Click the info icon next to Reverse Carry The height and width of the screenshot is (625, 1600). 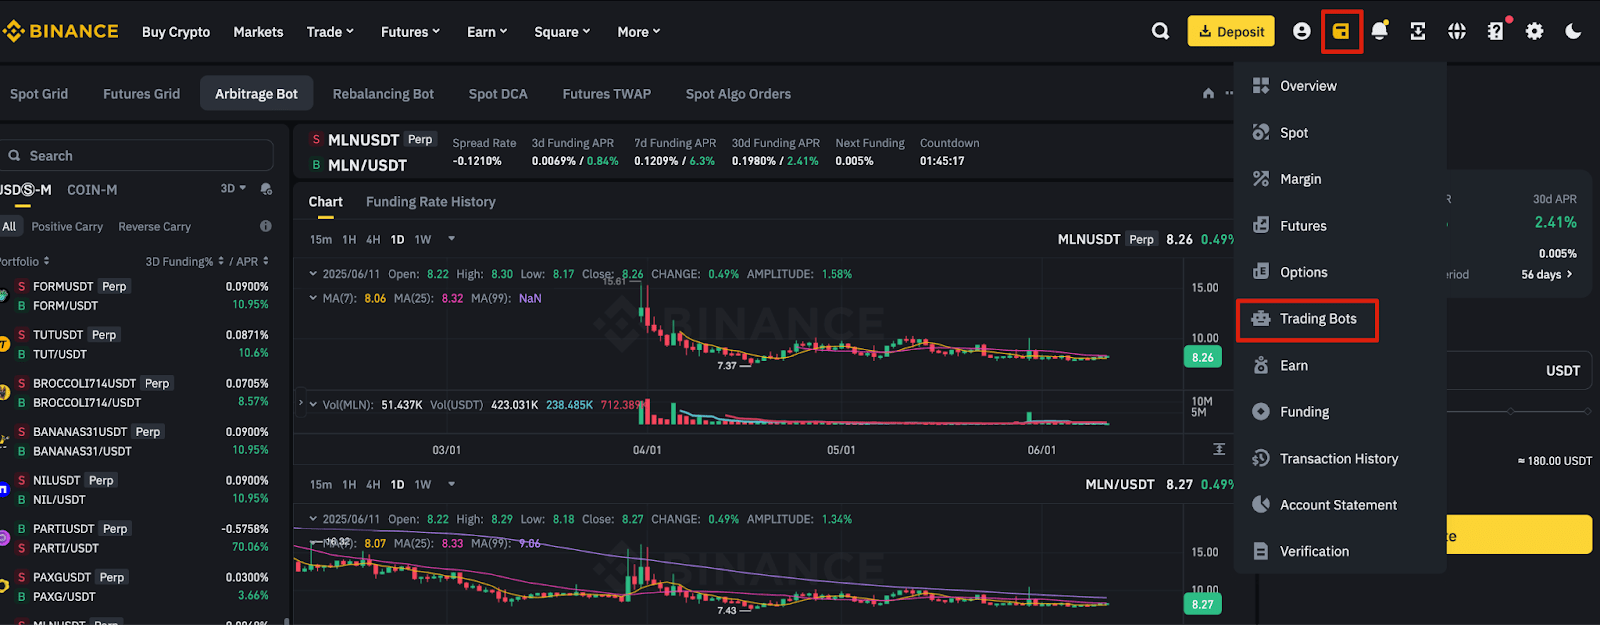266,226
